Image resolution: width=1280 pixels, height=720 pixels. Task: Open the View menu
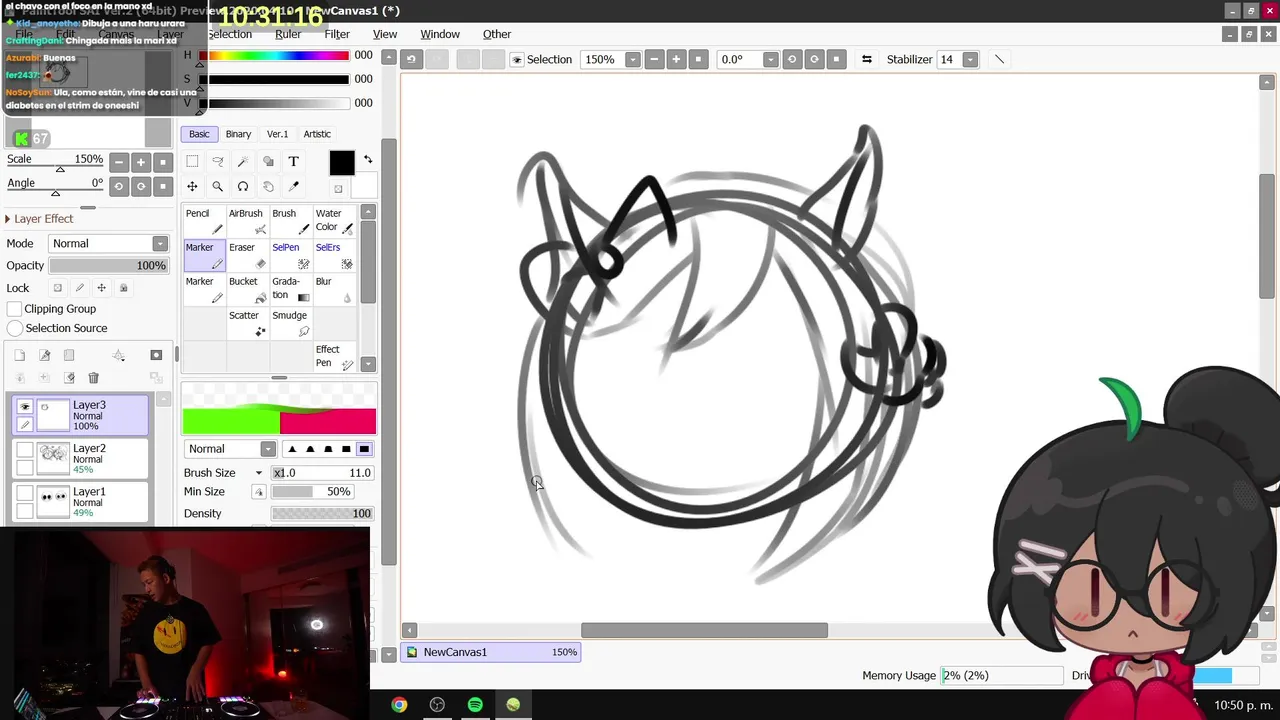(x=385, y=34)
